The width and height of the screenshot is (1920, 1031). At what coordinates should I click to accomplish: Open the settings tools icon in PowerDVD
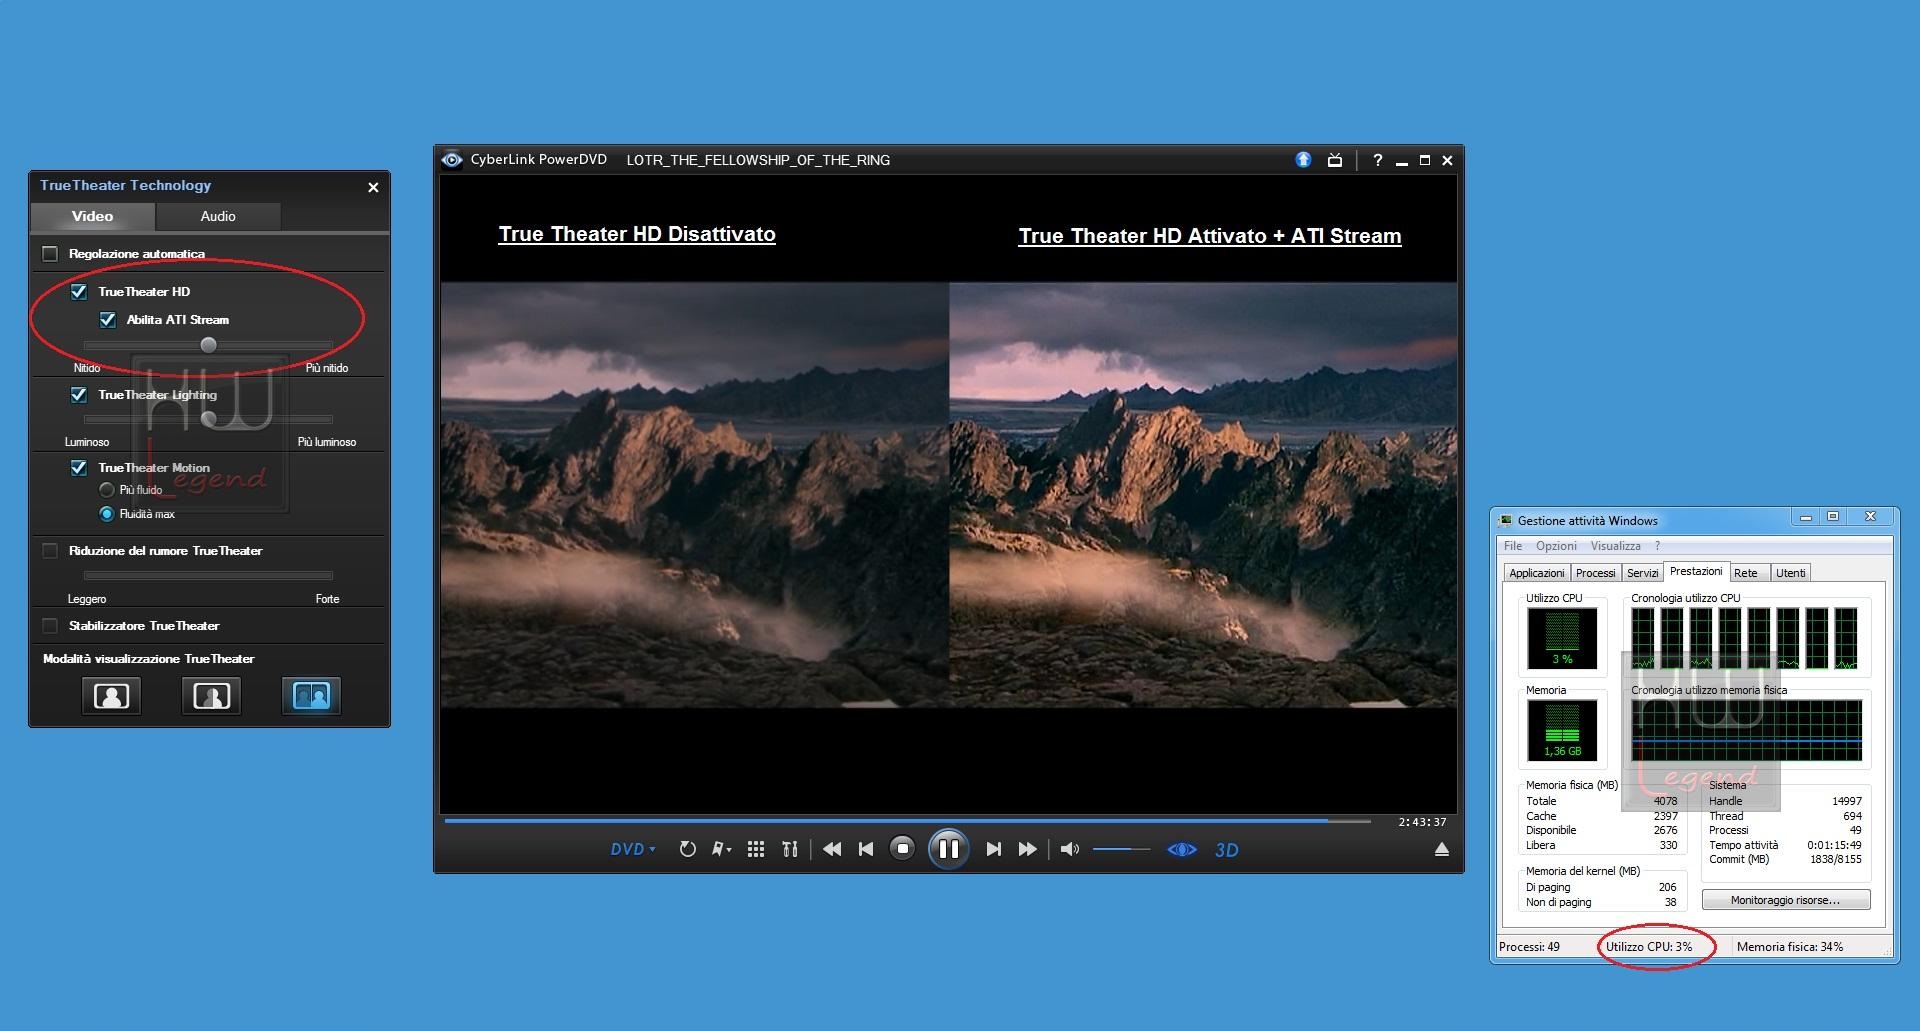790,849
